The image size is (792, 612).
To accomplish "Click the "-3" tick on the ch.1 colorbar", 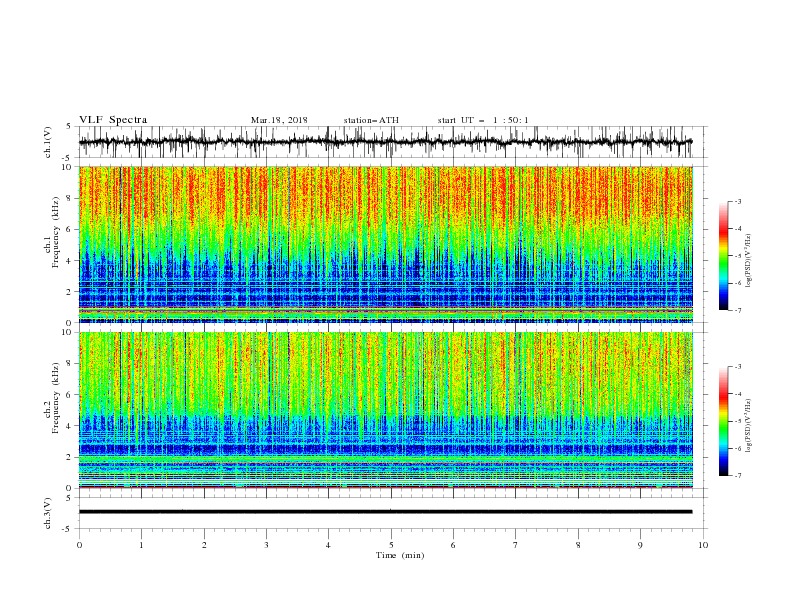I will (x=738, y=201).
